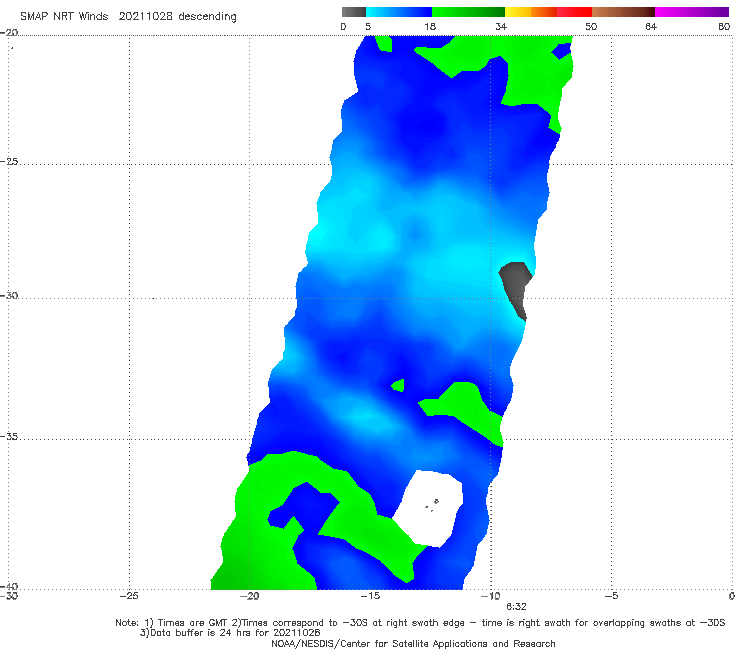Click the color bar label 18
The width and height of the screenshot is (740, 650).
click(430, 27)
